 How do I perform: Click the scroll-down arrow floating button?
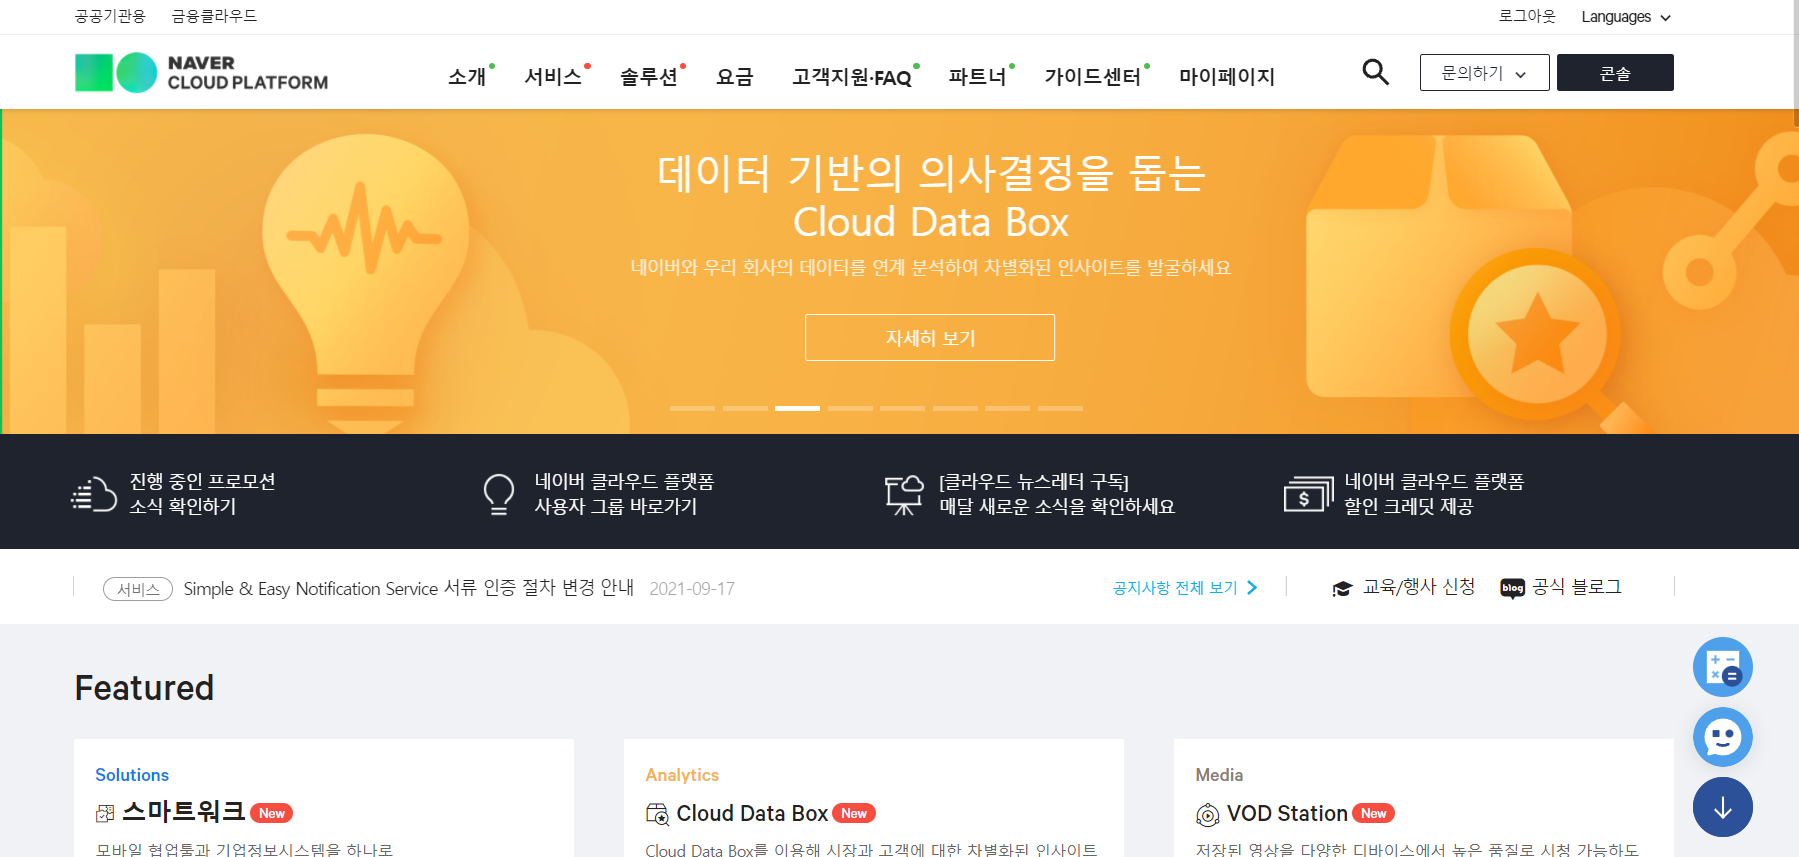pos(1722,807)
